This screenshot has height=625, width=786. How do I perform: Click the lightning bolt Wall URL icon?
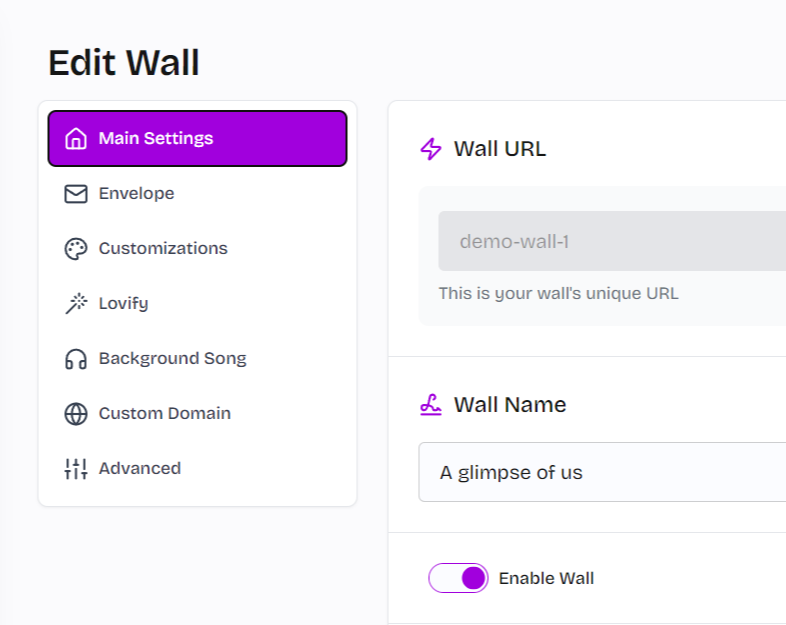click(x=431, y=149)
